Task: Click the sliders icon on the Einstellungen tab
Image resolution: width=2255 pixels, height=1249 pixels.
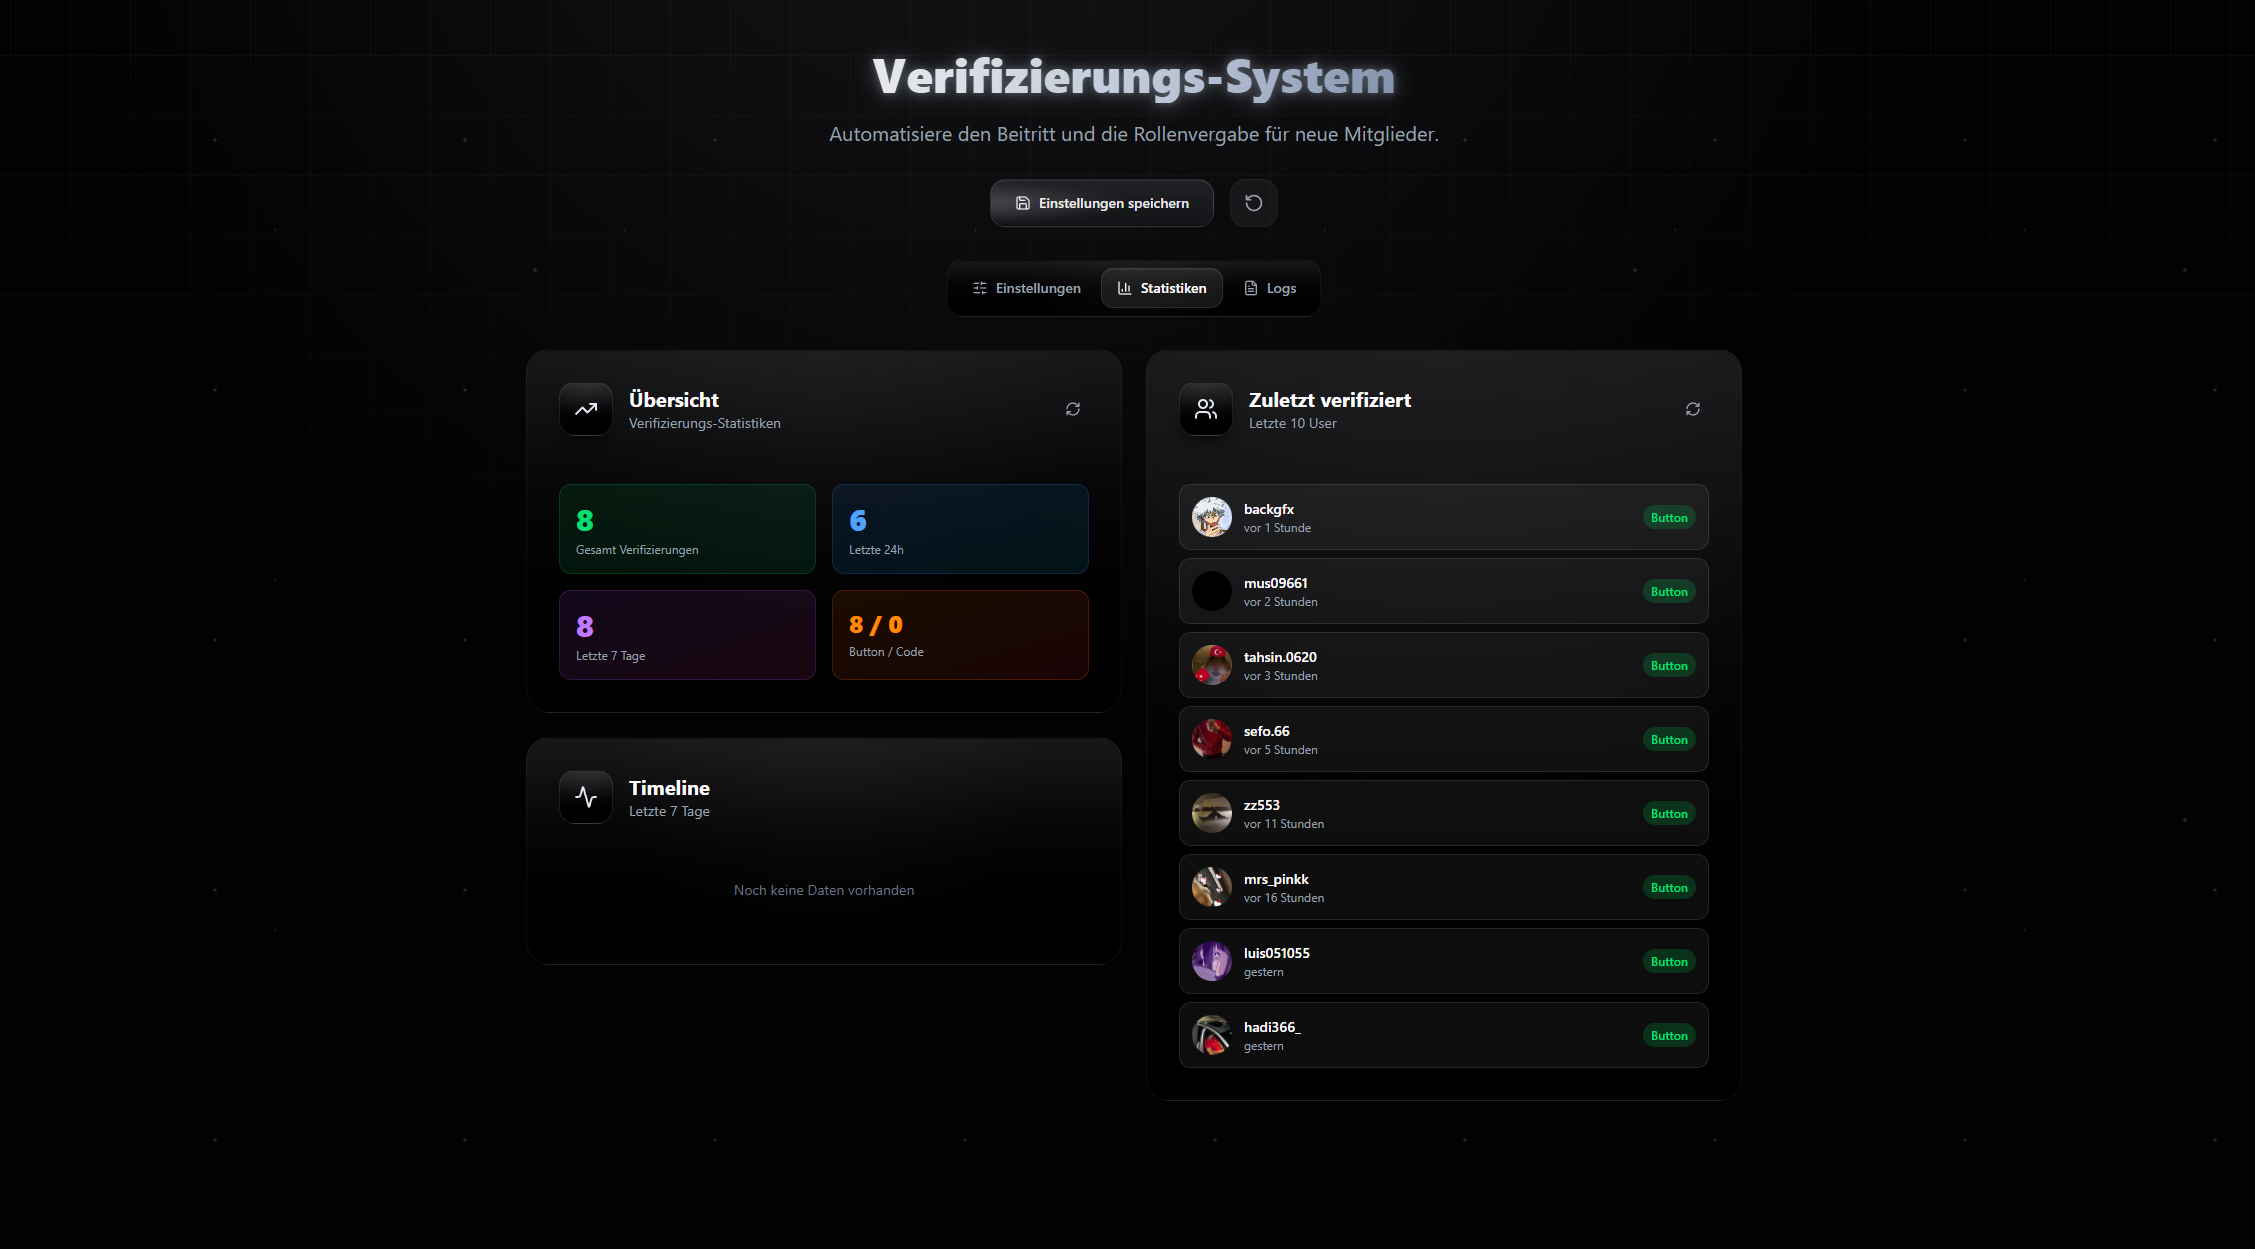Action: point(979,288)
